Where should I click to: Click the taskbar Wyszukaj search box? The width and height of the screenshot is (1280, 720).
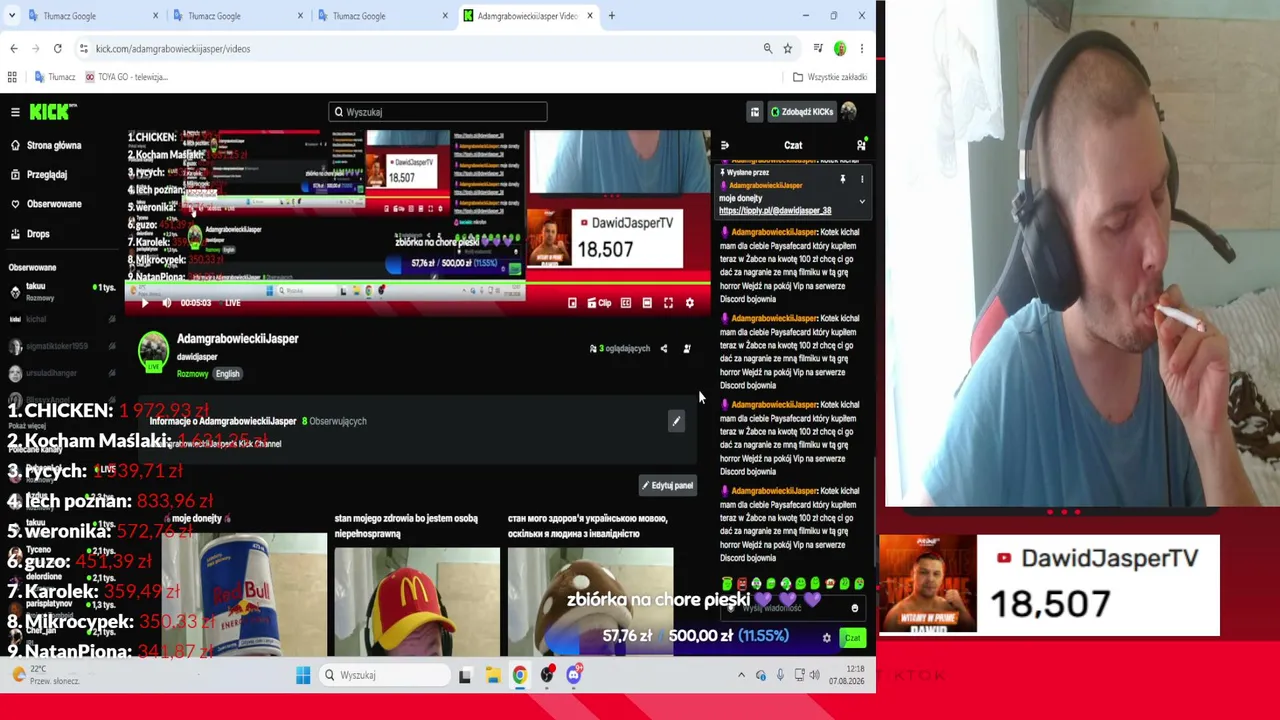385,676
